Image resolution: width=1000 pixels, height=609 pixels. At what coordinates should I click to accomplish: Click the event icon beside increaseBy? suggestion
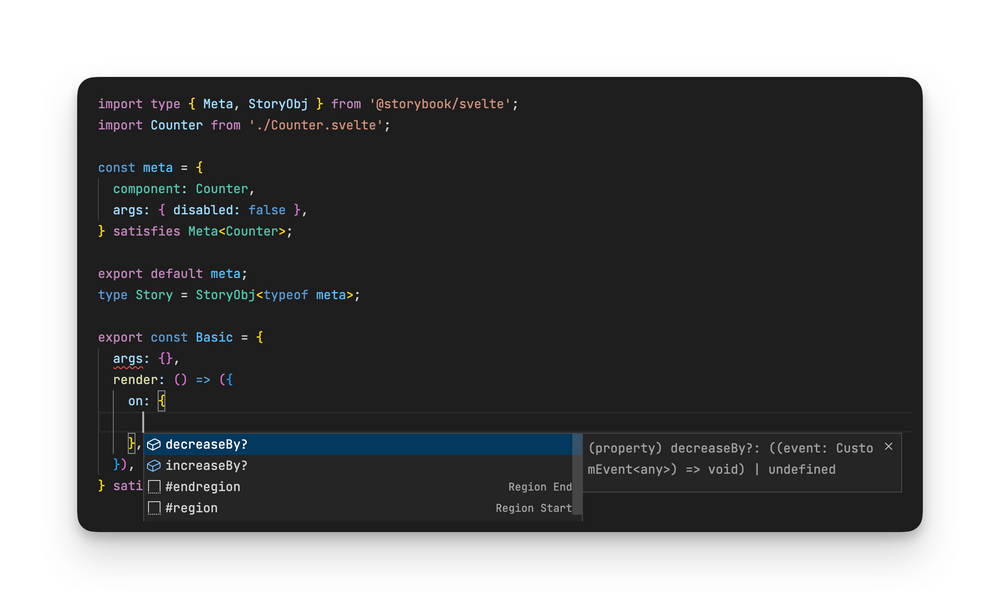(x=155, y=465)
